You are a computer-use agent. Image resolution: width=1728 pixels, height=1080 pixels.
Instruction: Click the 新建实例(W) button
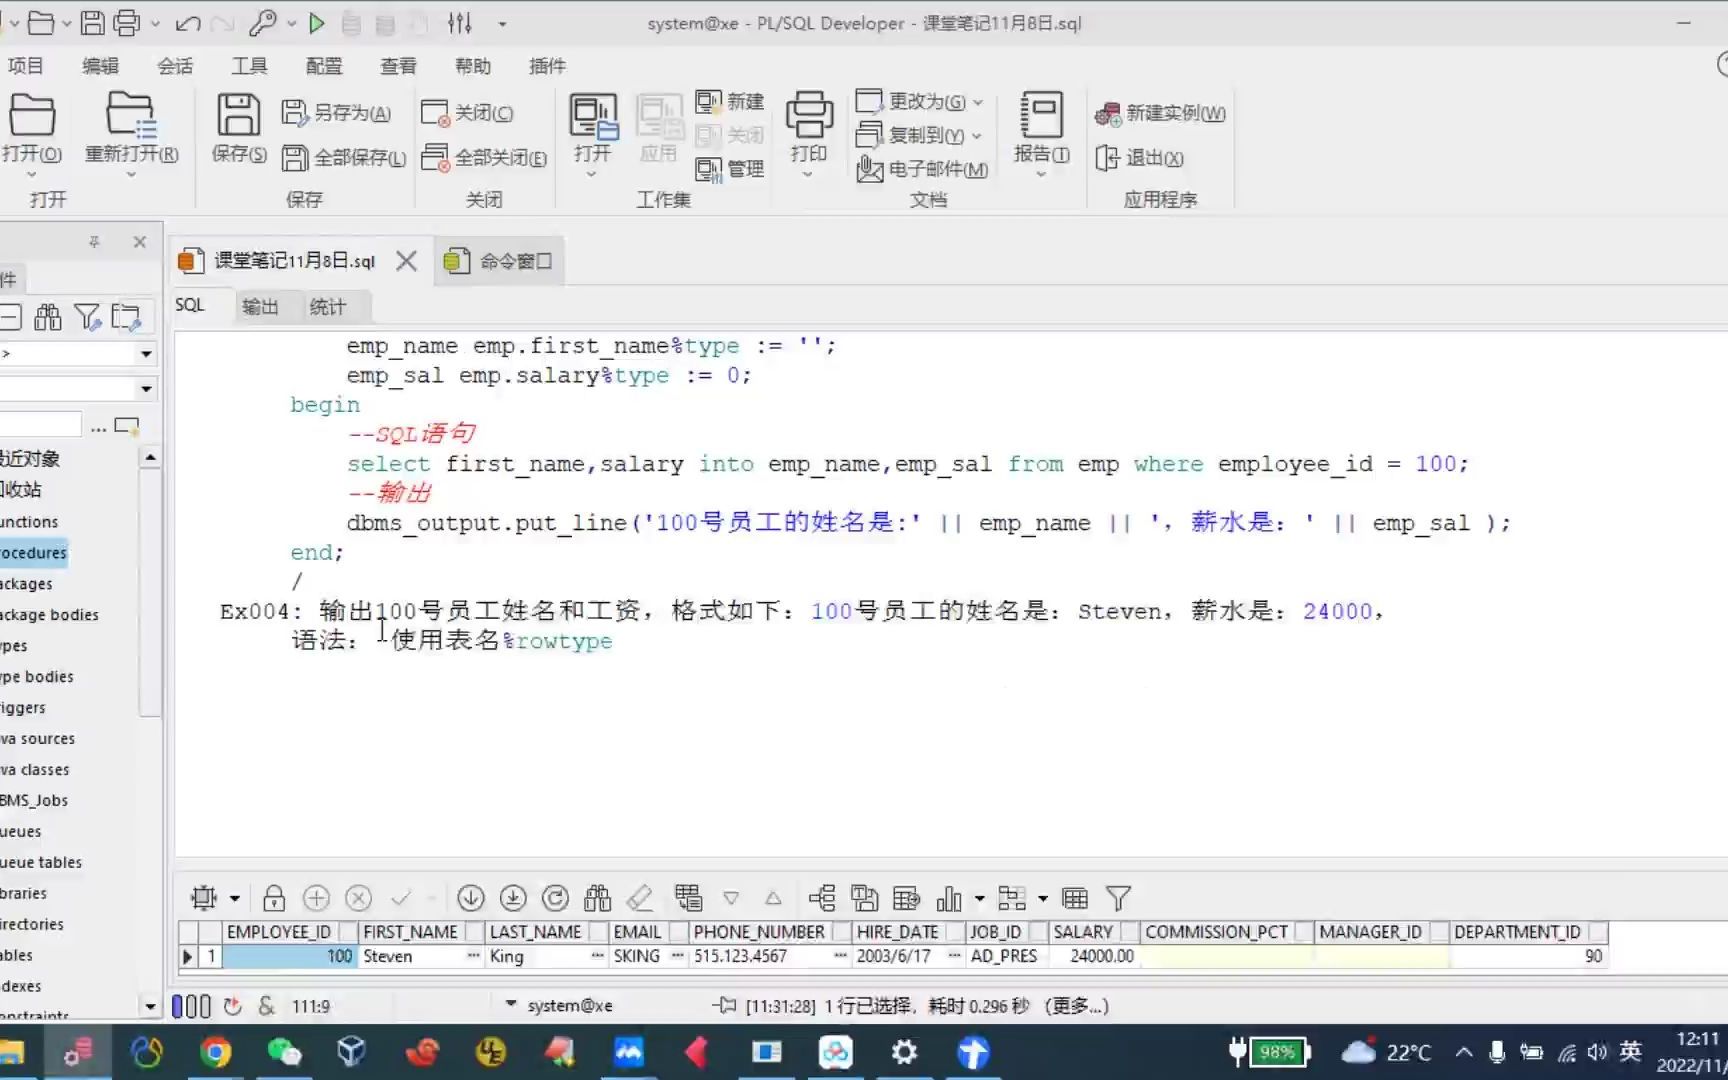point(1160,113)
